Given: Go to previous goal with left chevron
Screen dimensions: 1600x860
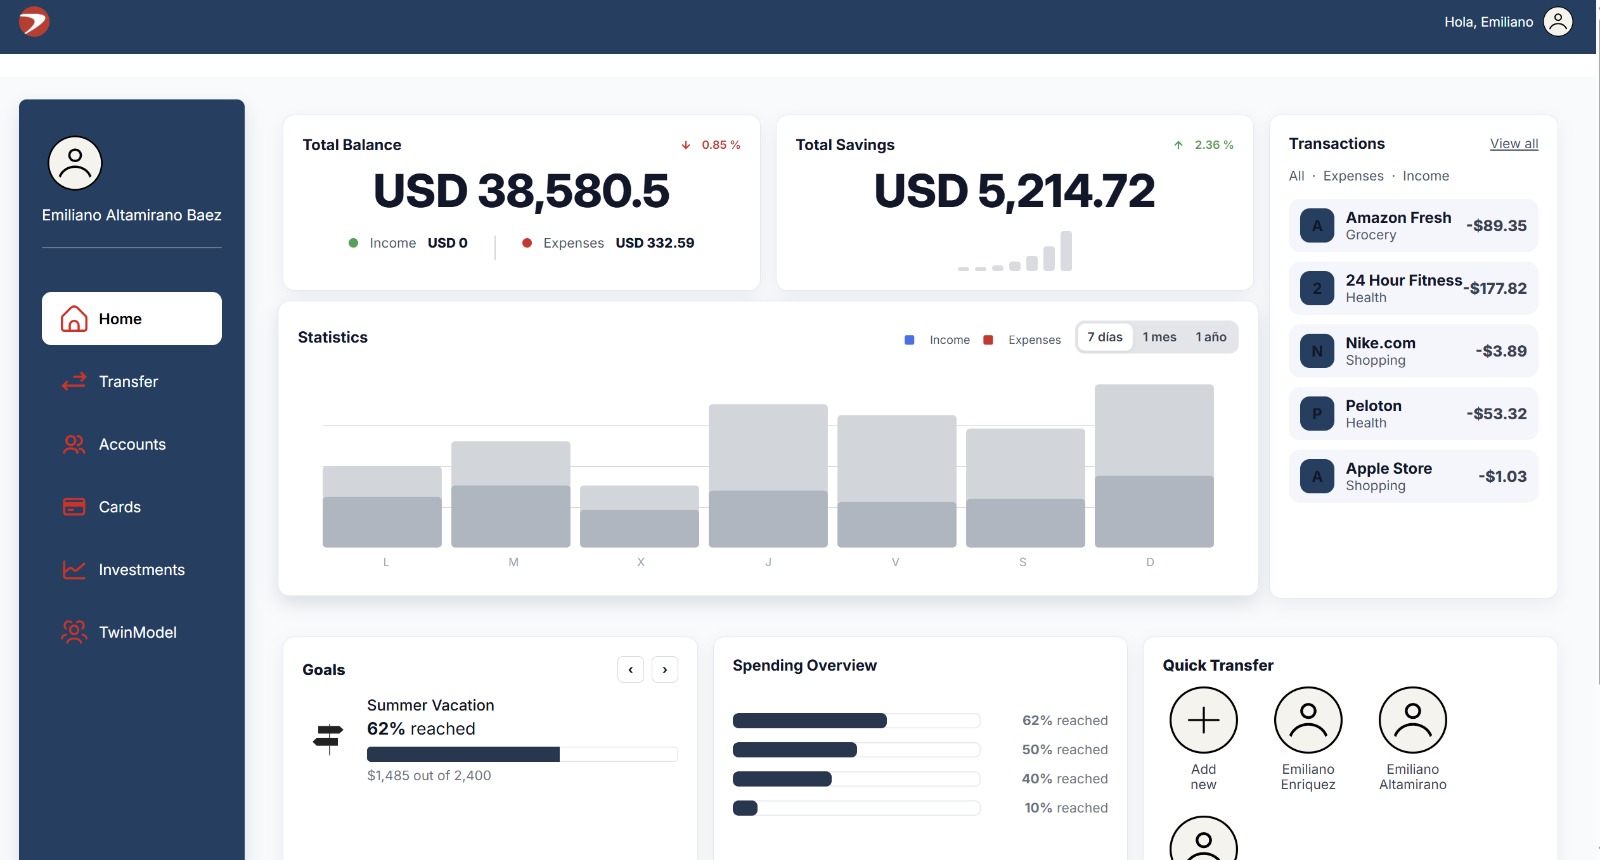Looking at the screenshot, I should (x=631, y=670).
